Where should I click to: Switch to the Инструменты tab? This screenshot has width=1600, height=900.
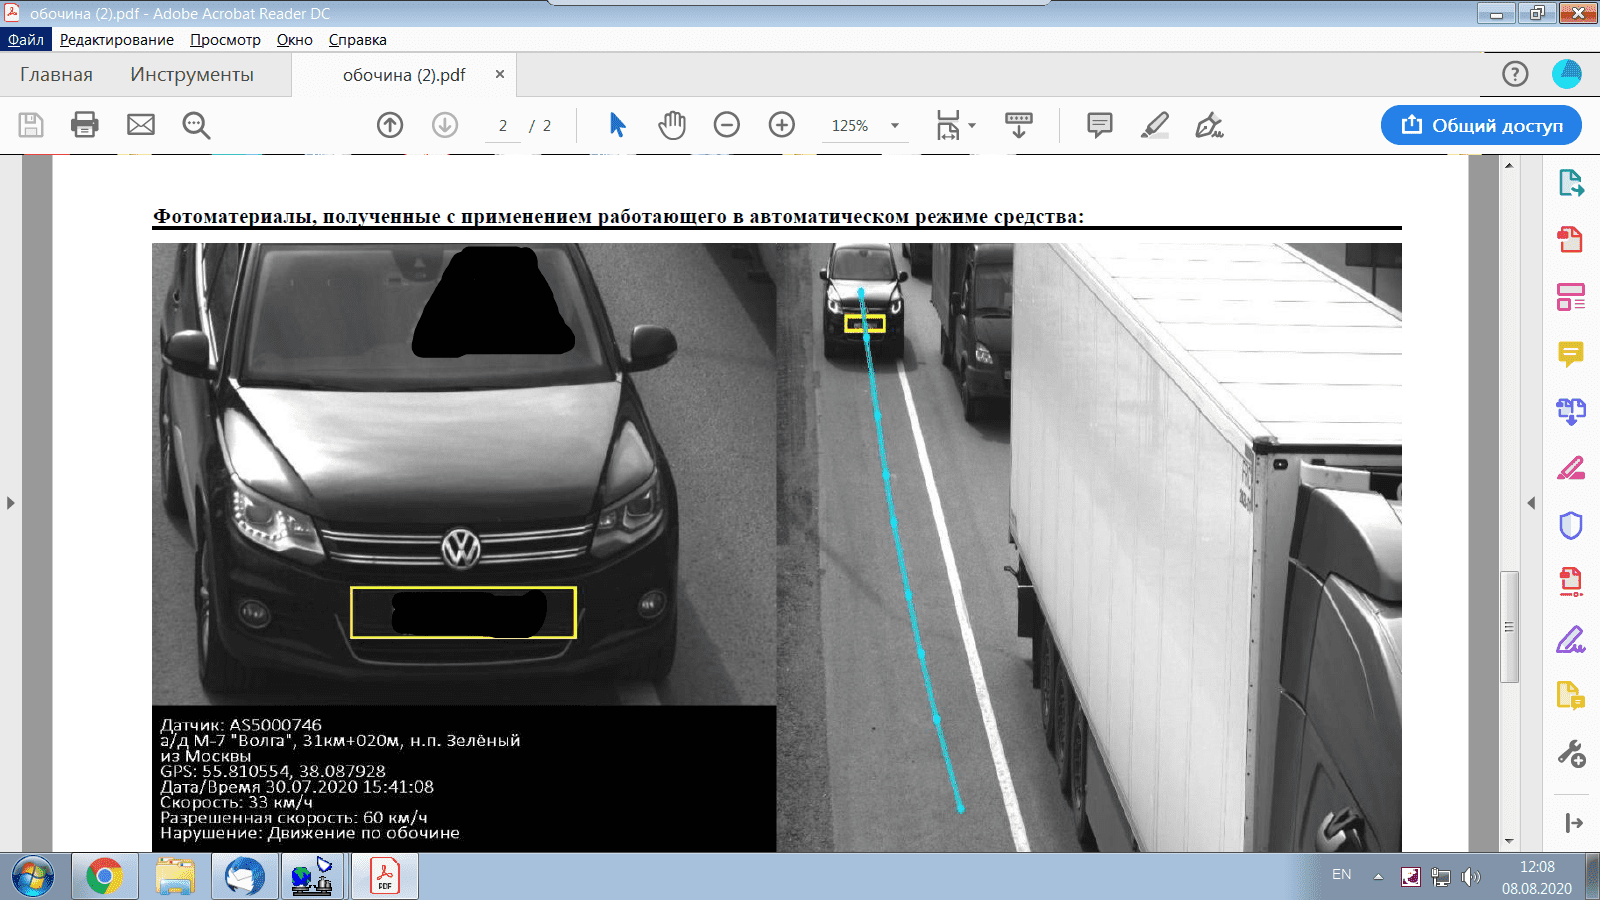pyautogui.click(x=192, y=75)
